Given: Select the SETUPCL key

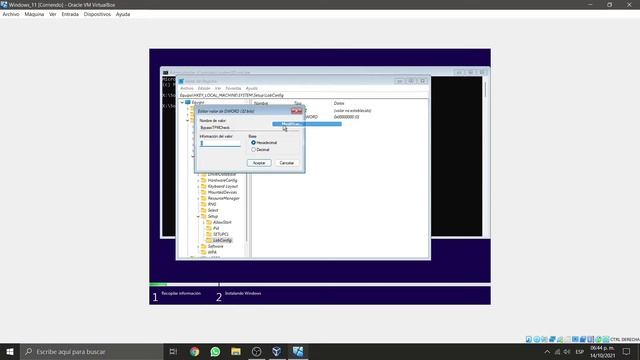Looking at the screenshot, I should click(221, 234).
